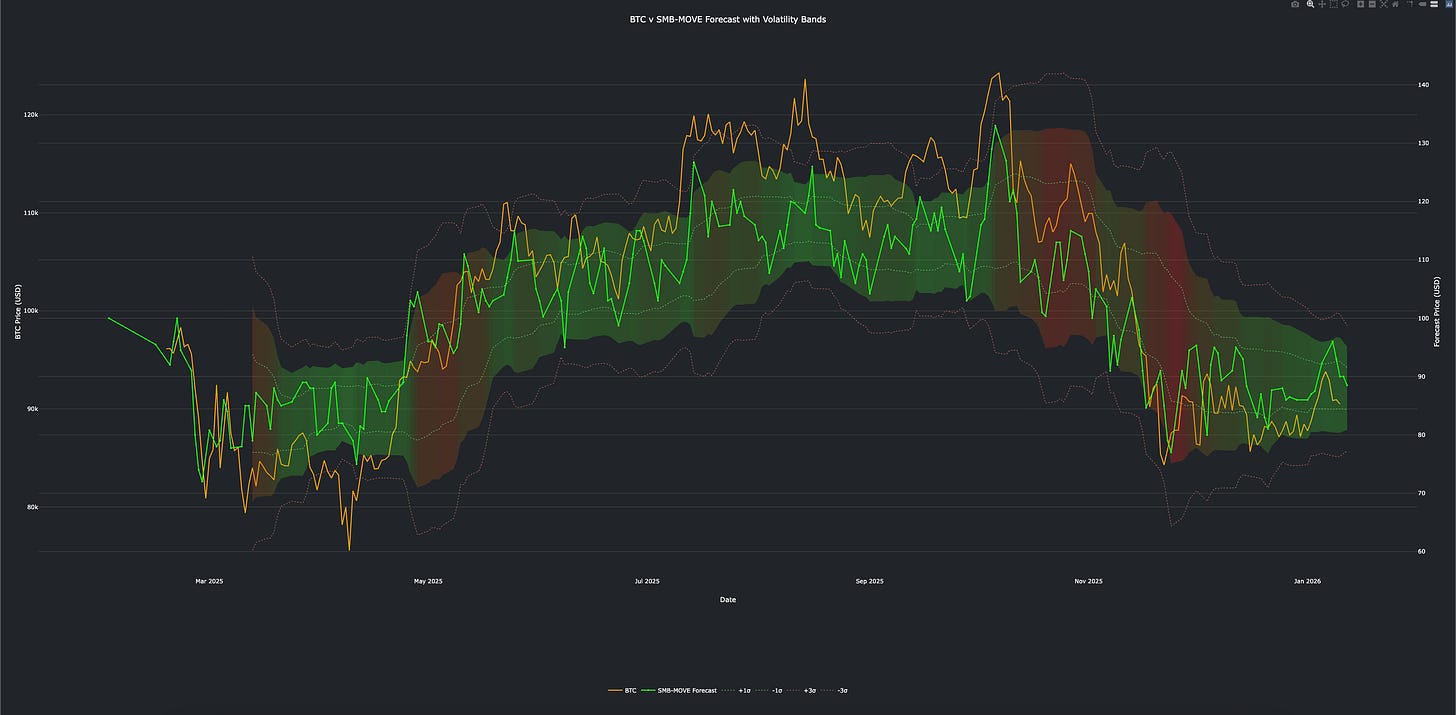Select the Zoom magnifier tool in modebar
The width and height of the screenshot is (1456, 715).
(1310, 4)
